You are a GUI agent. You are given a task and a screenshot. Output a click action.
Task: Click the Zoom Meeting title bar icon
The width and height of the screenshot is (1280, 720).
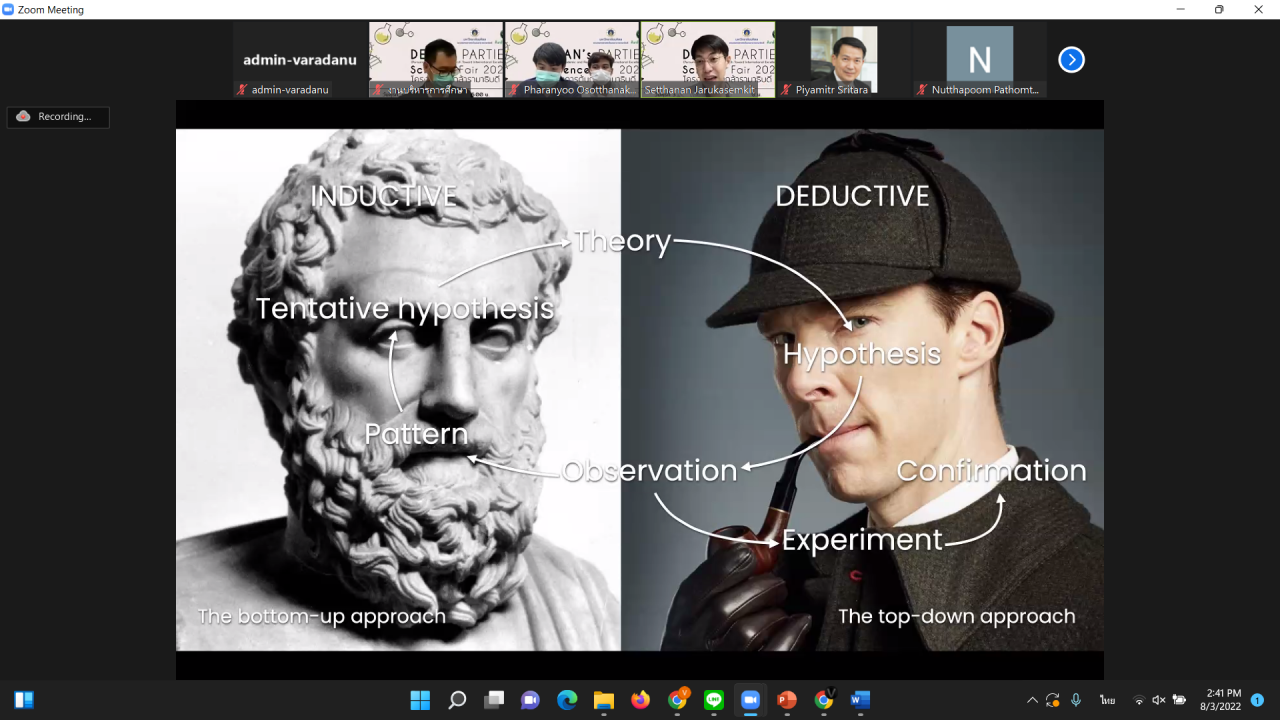tap(9, 9)
